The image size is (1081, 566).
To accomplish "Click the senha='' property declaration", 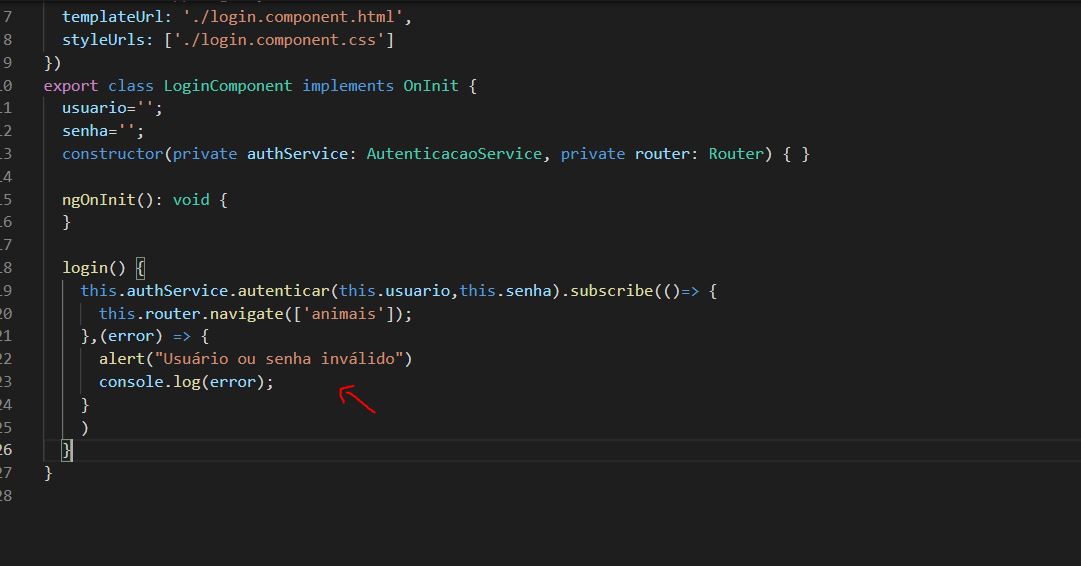I will coord(103,131).
